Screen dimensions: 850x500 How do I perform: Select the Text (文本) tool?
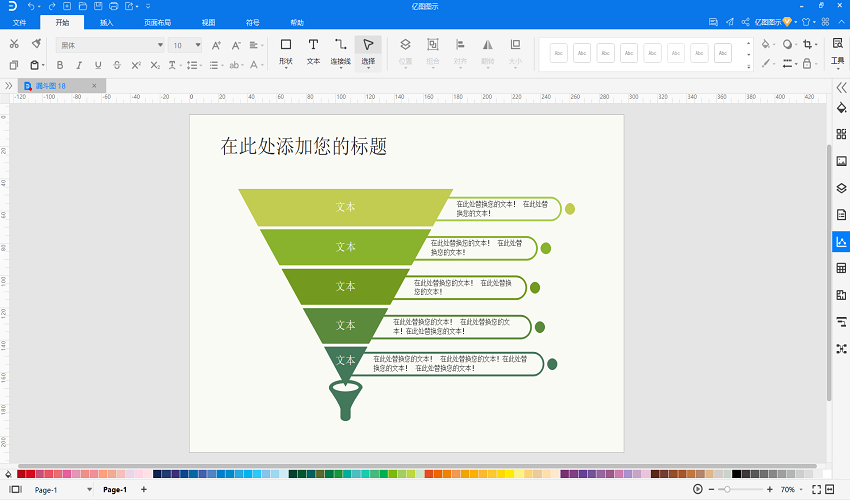pyautogui.click(x=313, y=52)
